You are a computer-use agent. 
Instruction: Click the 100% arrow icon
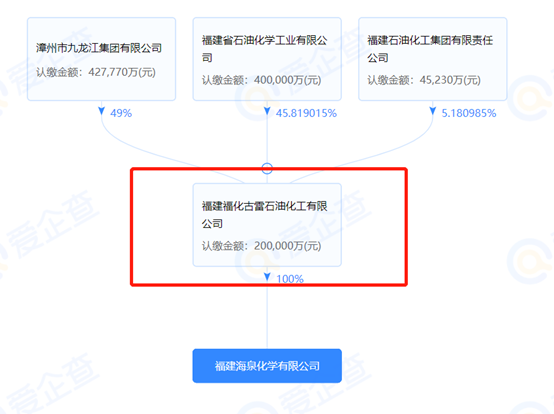(267, 277)
